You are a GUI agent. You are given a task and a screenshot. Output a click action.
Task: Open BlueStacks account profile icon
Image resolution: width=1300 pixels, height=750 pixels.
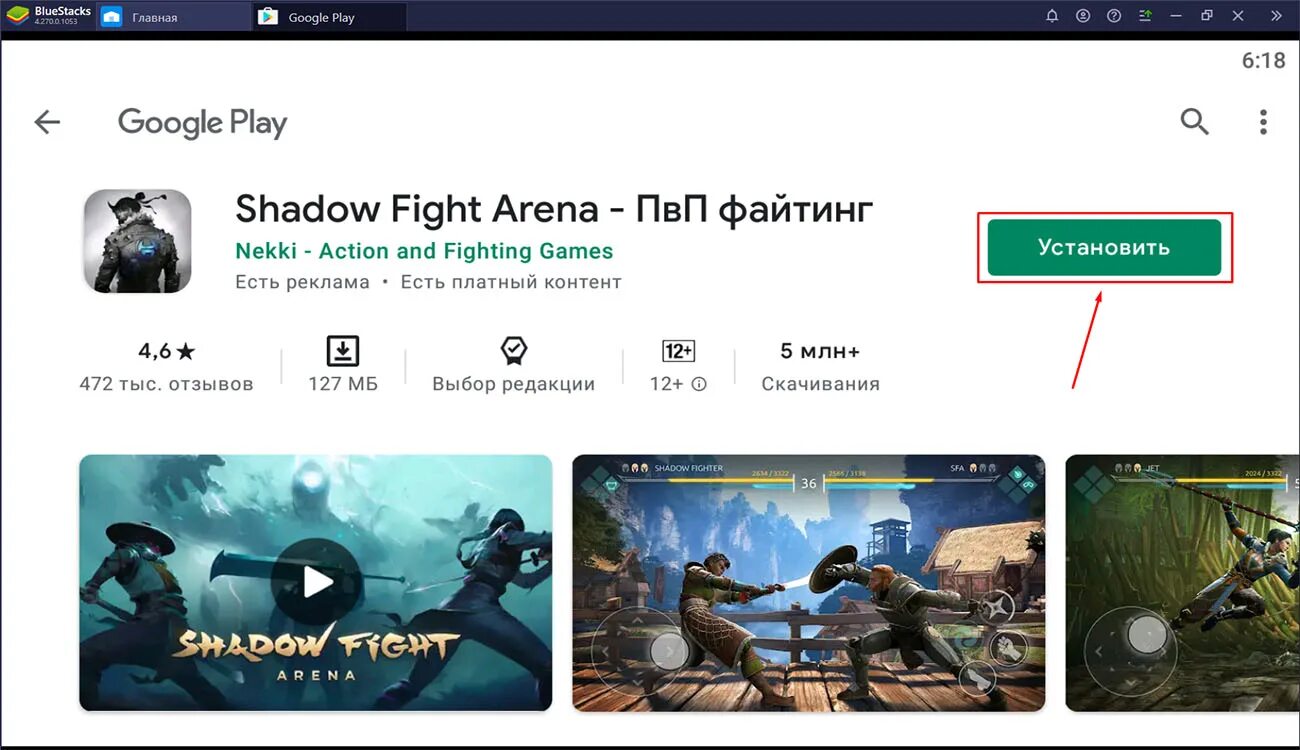tap(1083, 16)
